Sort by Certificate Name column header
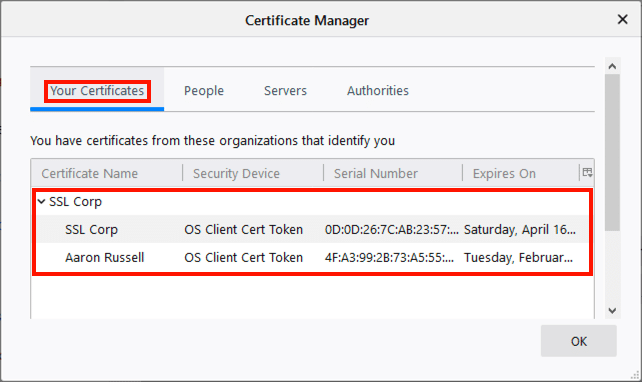 coord(106,173)
